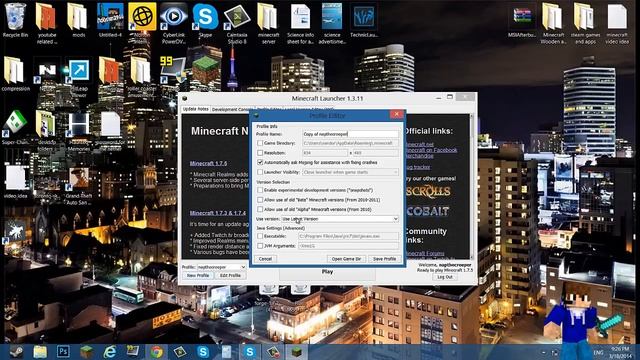
Task: Click the Open Game Dir button
Action: tap(346, 259)
